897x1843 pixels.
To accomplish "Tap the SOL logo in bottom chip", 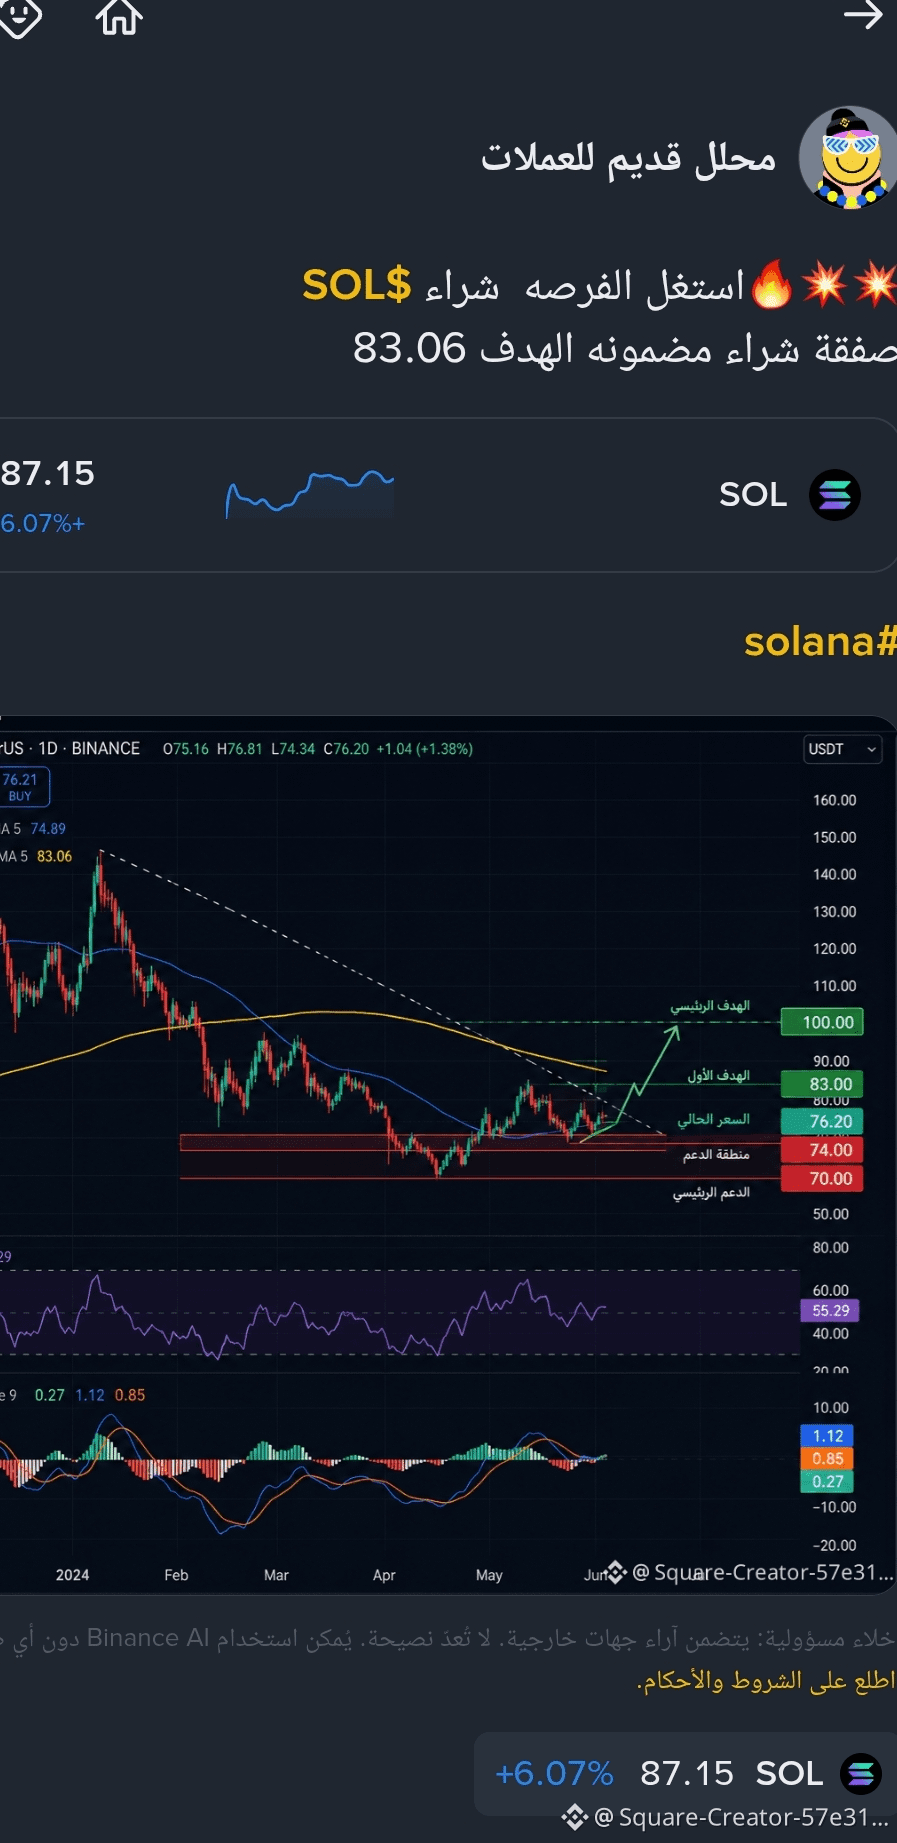I will [x=861, y=1774].
